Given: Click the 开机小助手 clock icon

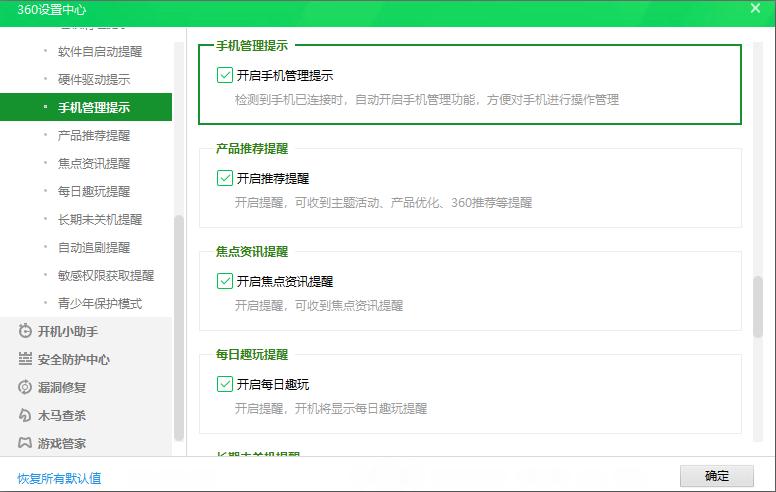Looking at the screenshot, I should (25, 331).
